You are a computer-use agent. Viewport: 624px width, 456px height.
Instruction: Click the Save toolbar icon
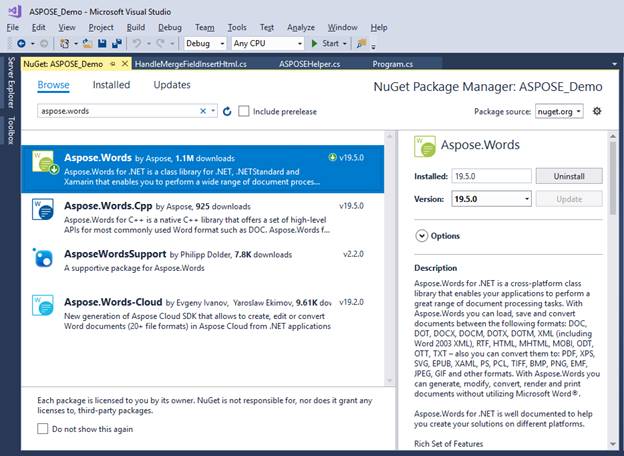pos(102,43)
